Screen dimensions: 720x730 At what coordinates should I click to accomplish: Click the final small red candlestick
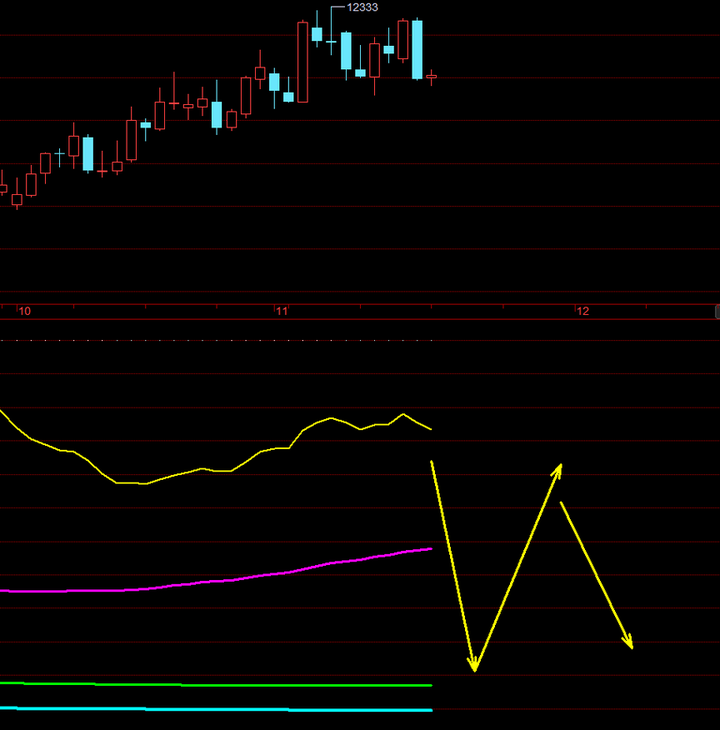pyautogui.click(x=431, y=77)
